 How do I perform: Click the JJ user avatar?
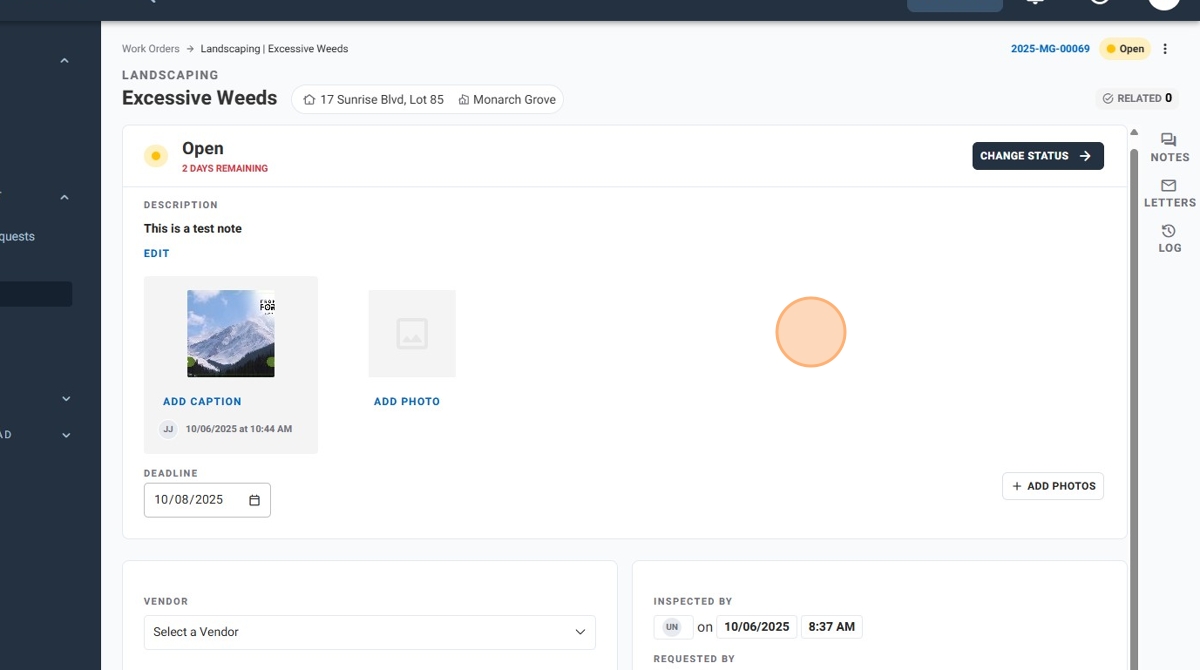(x=168, y=429)
